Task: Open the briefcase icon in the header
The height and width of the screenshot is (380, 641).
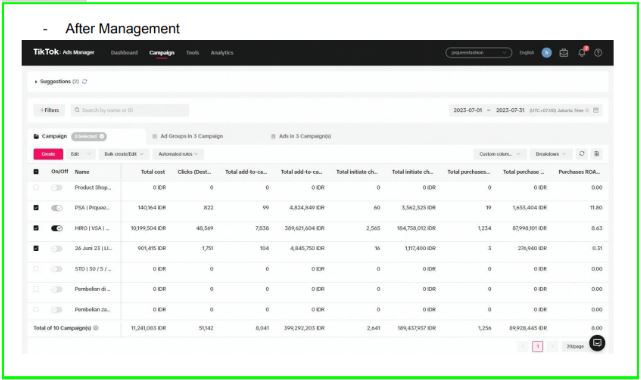Action: click(x=564, y=53)
